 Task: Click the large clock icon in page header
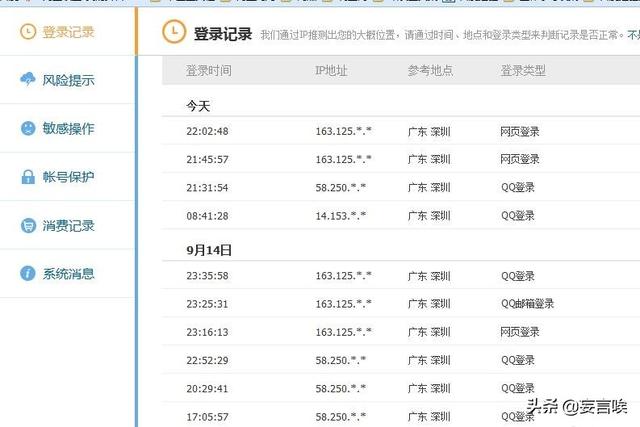click(x=174, y=32)
